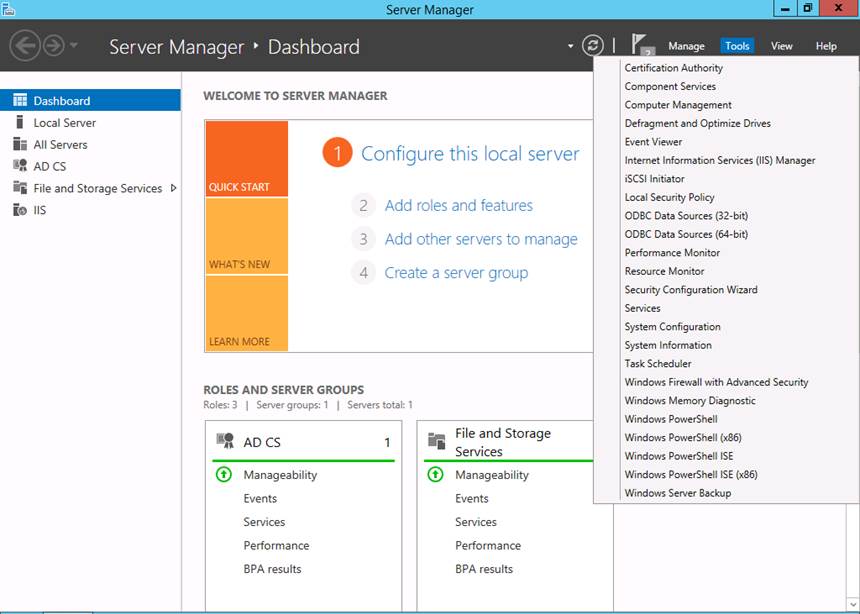
Task: Select Event Viewer from Tools menu
Action: (653, 142)
